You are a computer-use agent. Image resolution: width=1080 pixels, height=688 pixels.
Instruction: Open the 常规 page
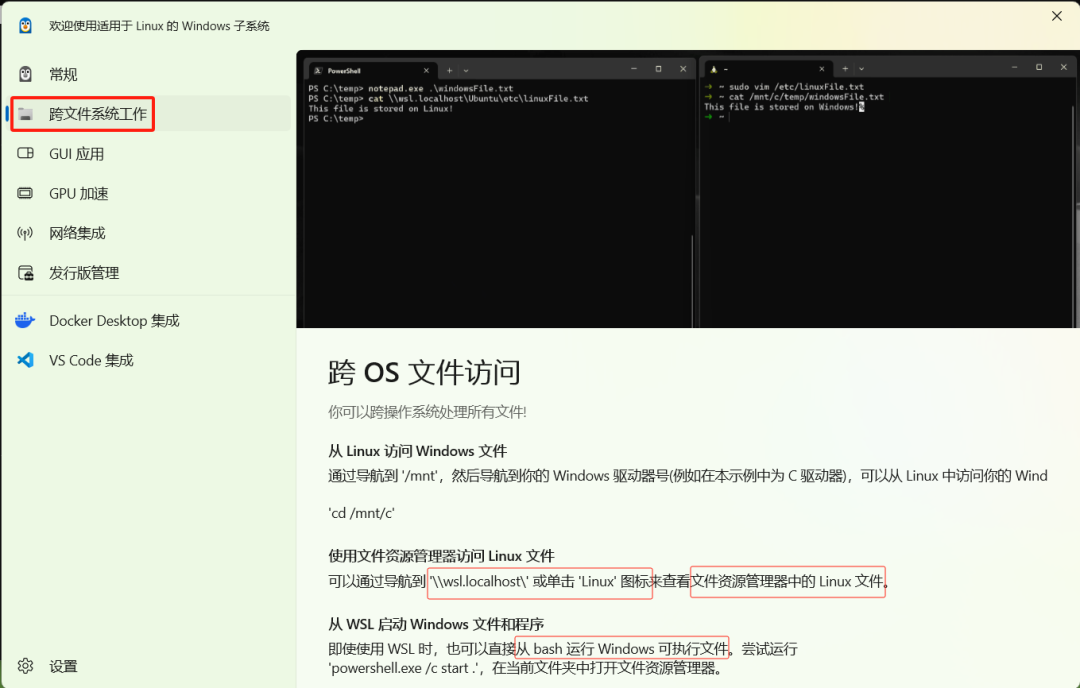pyautogui.click(x=149, y=74)
